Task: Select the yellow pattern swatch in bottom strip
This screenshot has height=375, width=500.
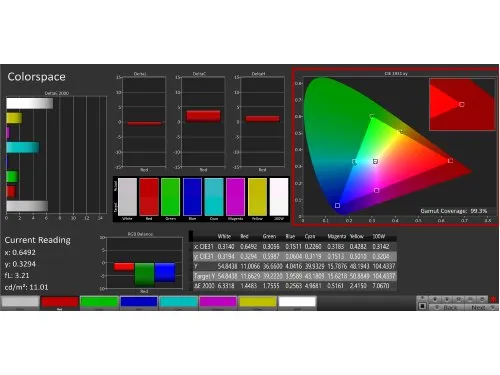Action: tap(258, 302)
